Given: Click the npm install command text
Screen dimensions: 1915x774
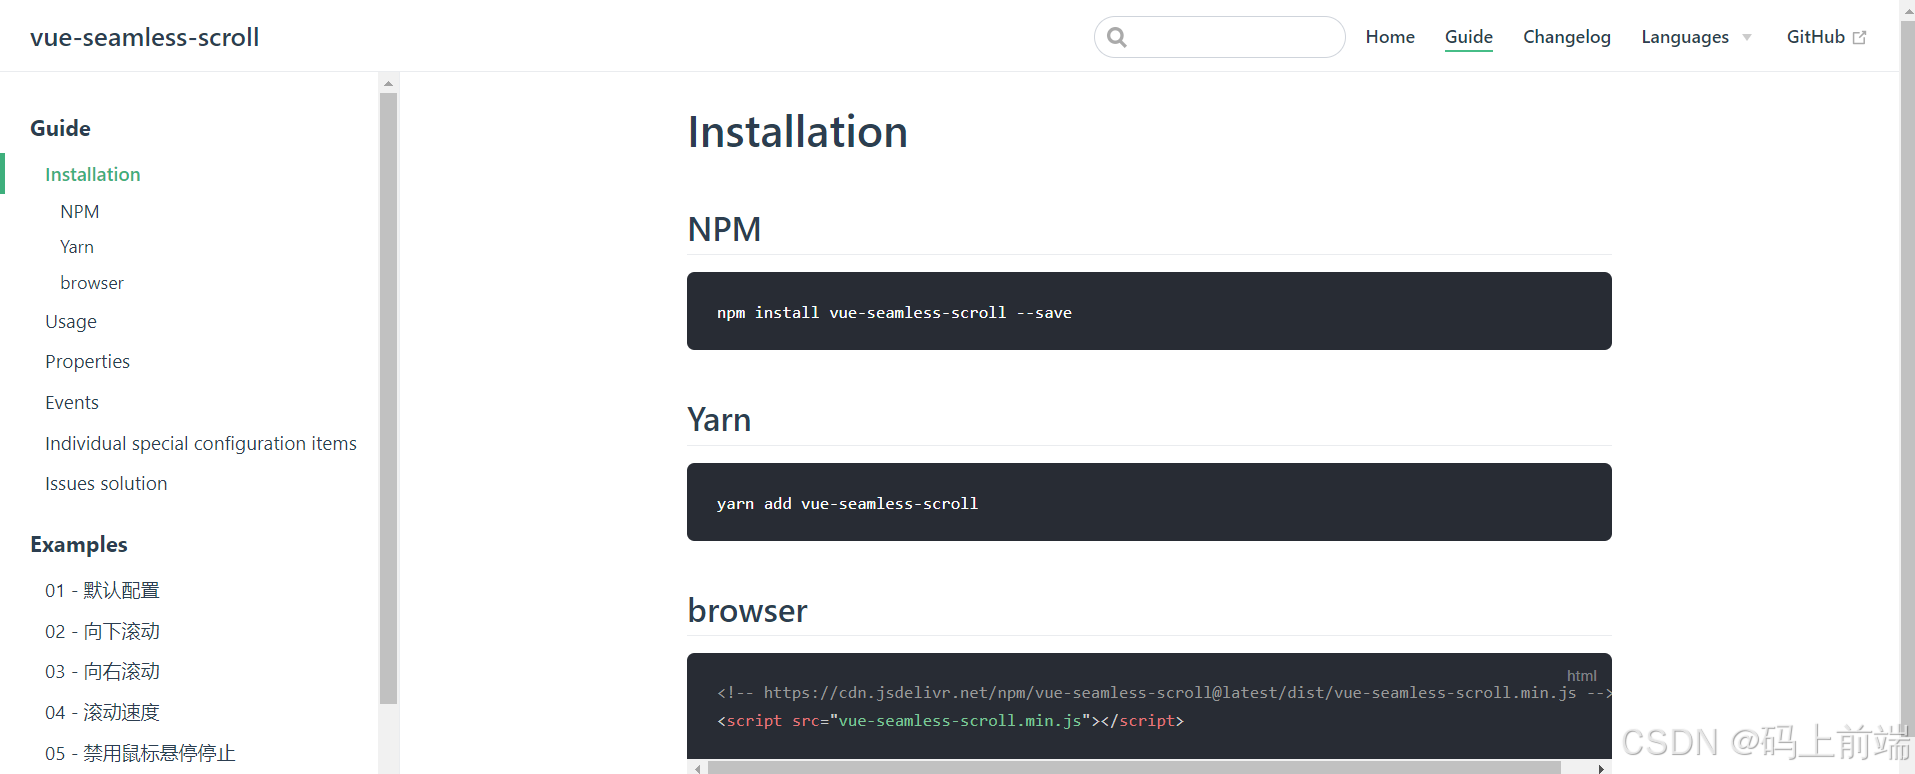Looking at the screenshot, I should [x=894, y=313].
